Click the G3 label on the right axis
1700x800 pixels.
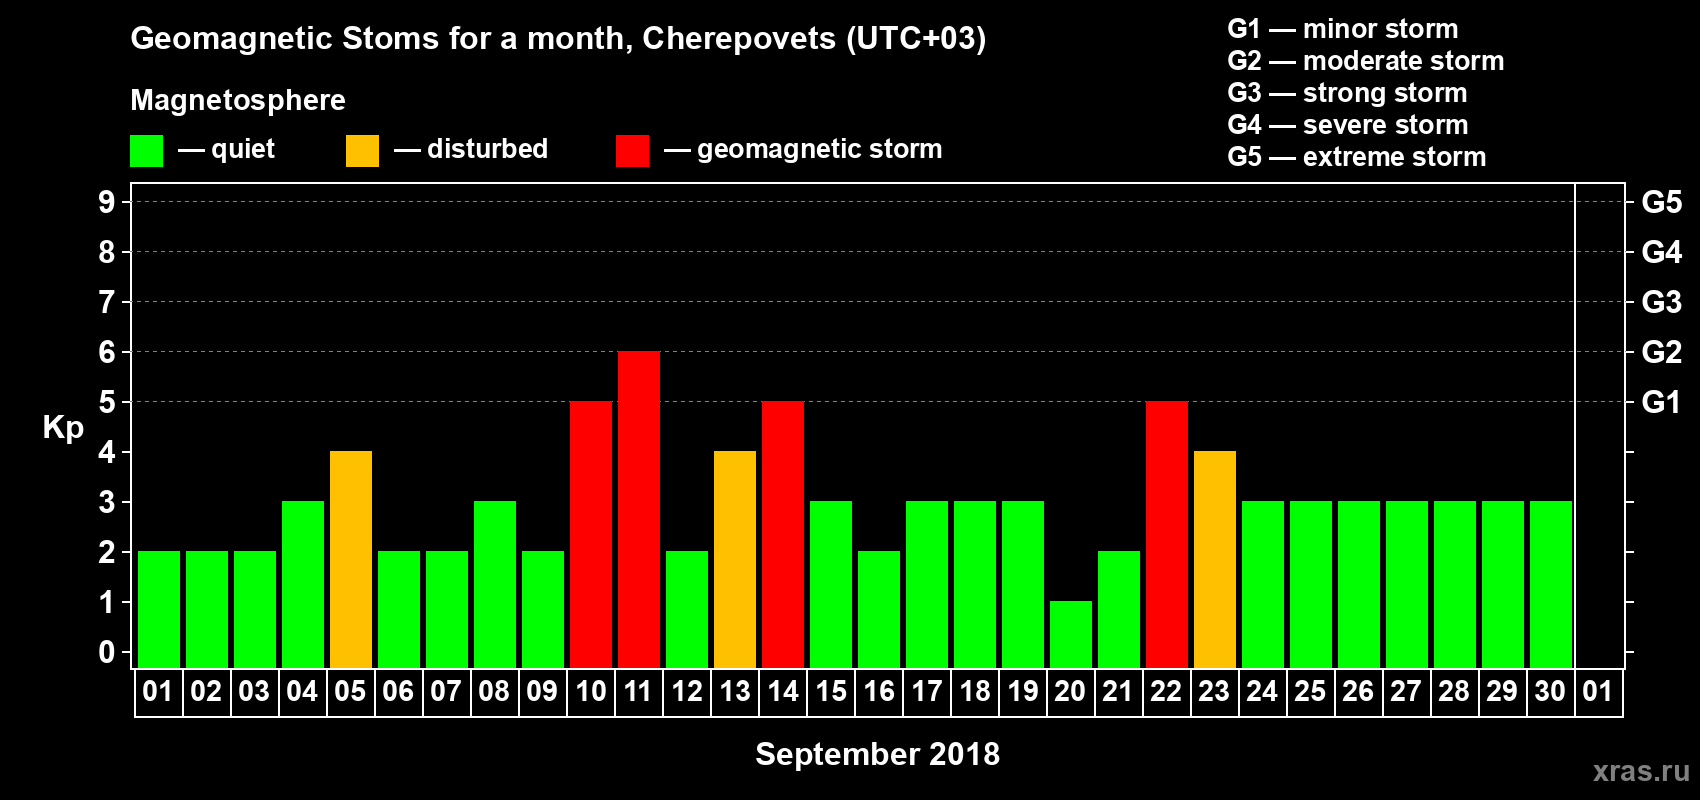pyautogui.click(x=1662, y=302)
